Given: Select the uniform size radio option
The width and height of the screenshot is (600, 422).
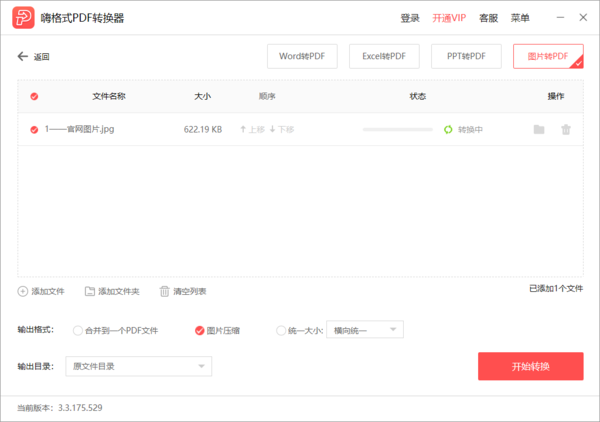Looking at the screenshot, I should (280, 330).
